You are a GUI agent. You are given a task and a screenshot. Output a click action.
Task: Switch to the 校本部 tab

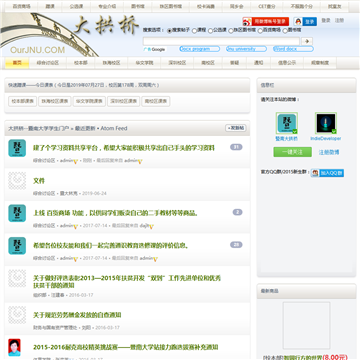(x=80, y=63)
